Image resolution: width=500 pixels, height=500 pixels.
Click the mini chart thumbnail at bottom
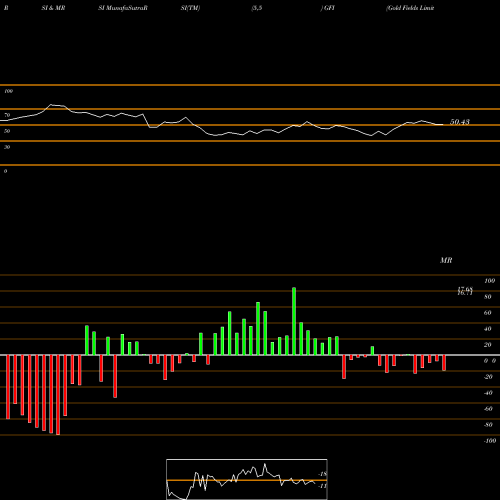247,479
